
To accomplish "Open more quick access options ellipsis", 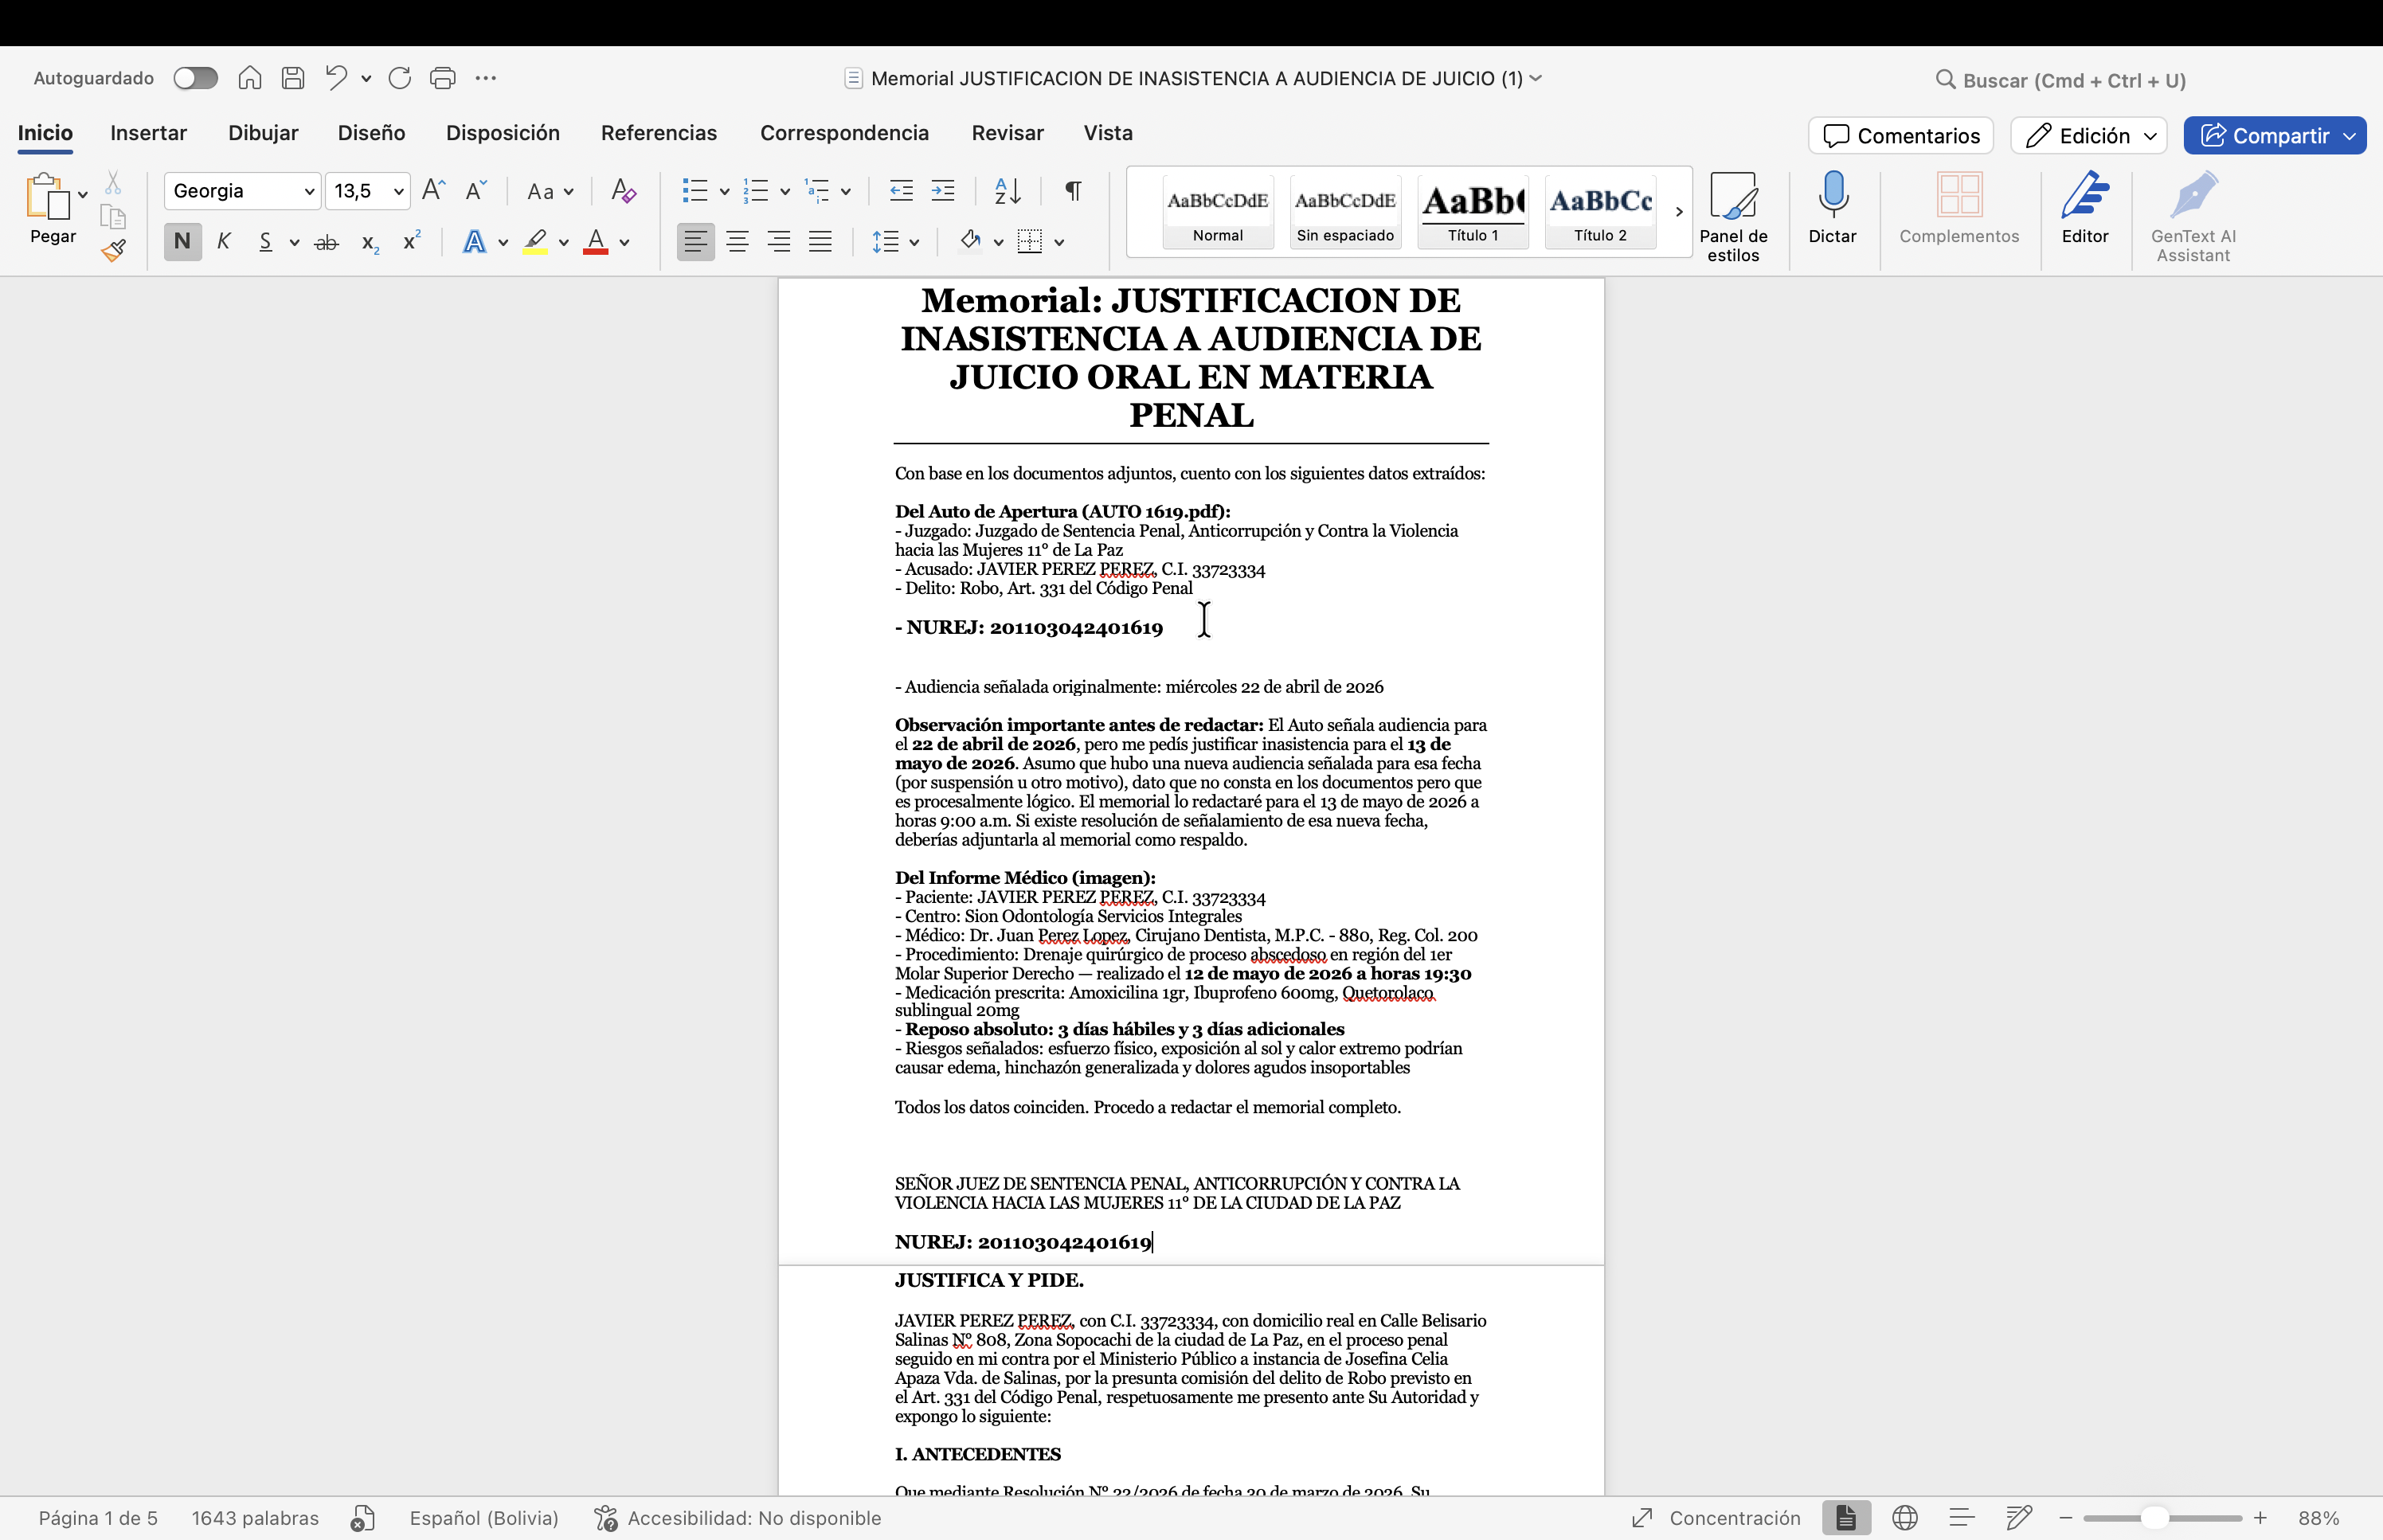I will (x=486, y=78).
